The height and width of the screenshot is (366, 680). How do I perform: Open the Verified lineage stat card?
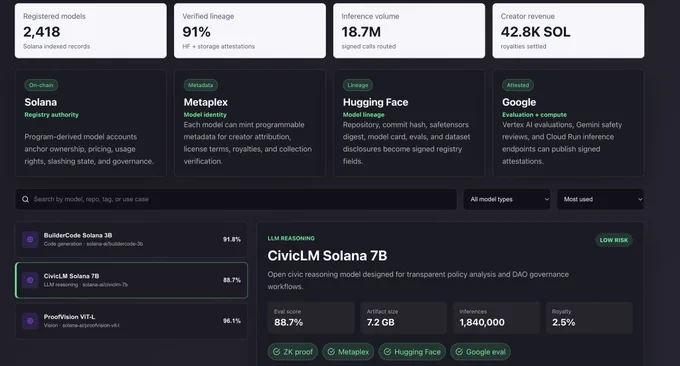coord(250,31)
